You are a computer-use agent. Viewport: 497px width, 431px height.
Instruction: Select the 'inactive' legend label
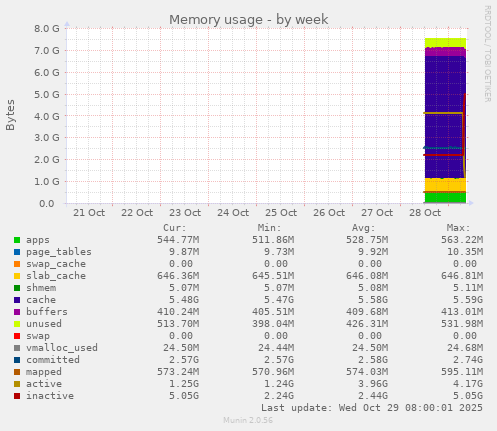click(50, 396)
